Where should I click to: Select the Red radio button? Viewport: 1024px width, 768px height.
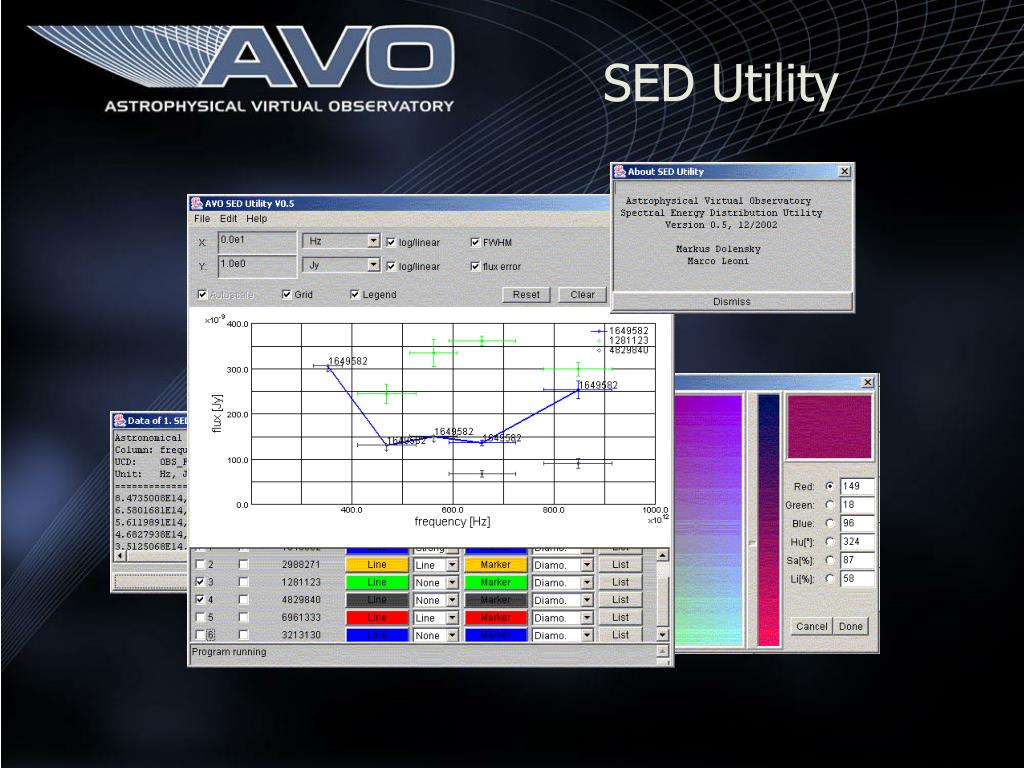(830, 486)
